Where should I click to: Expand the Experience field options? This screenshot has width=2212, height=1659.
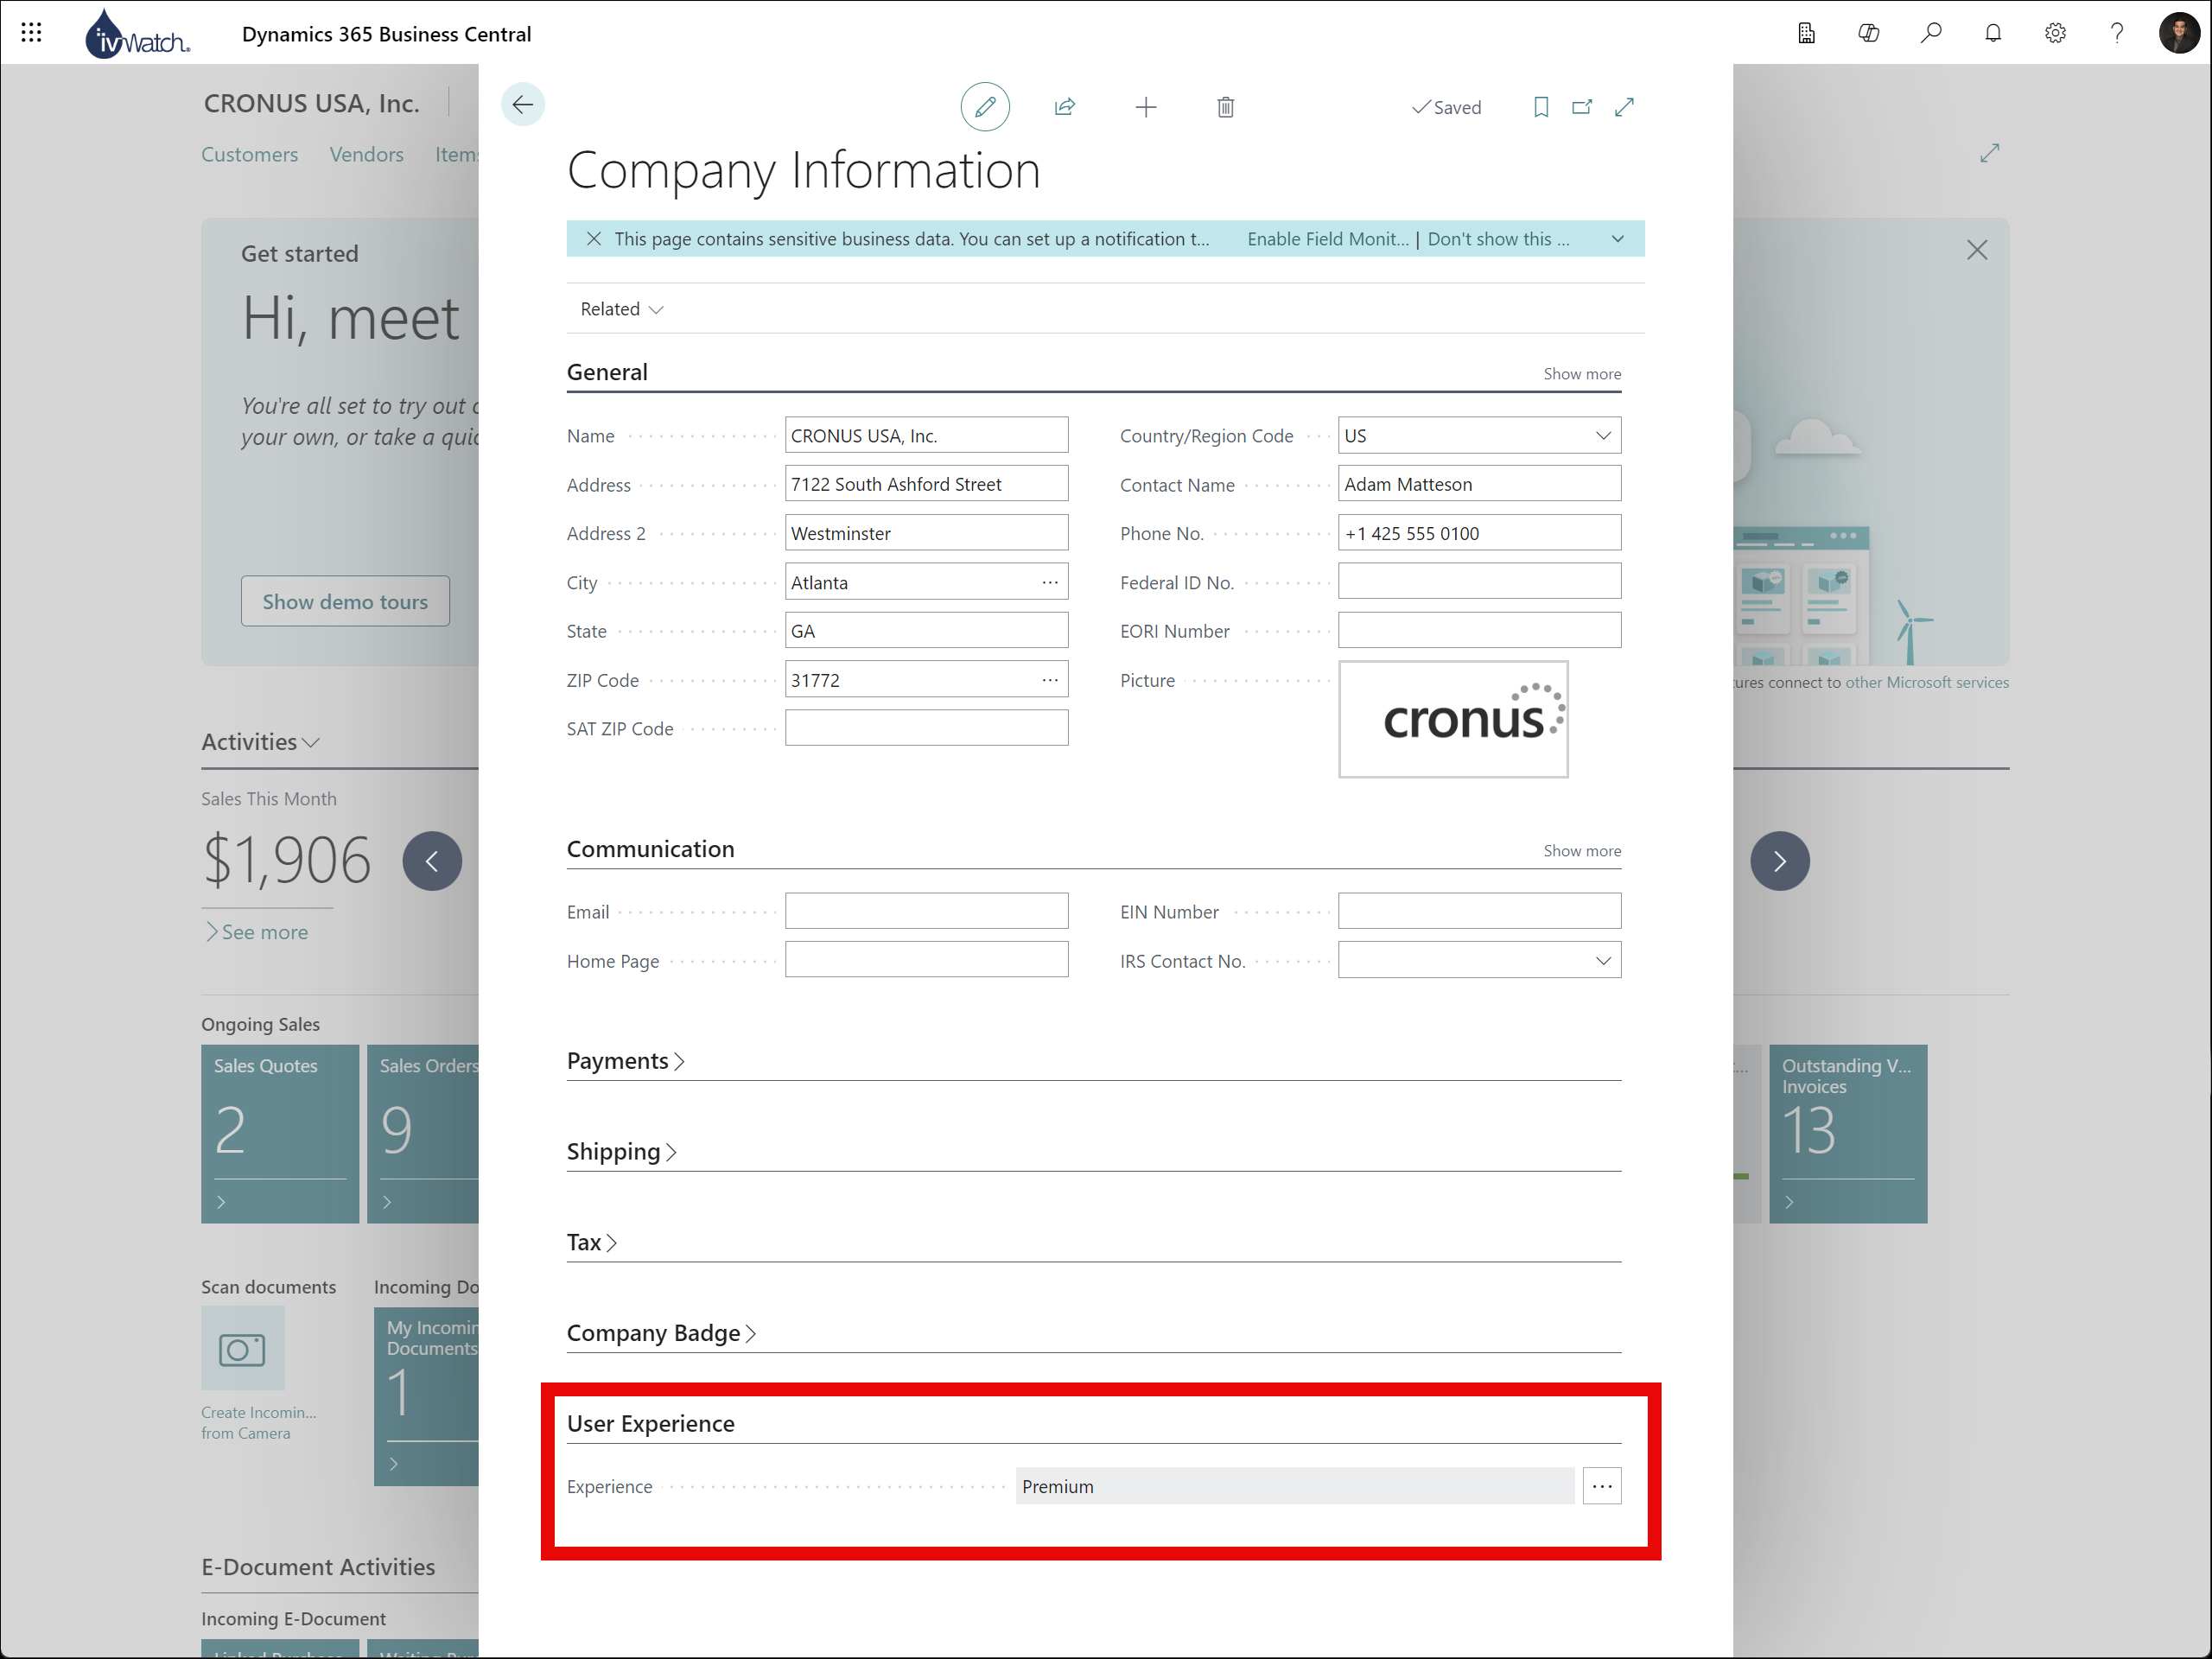(x=1602, y=1484)
